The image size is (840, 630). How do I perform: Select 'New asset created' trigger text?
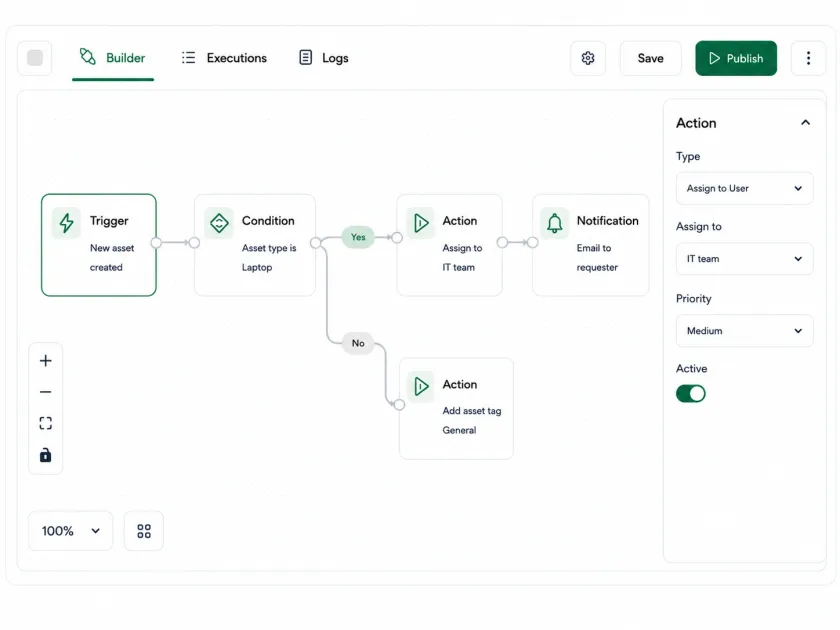point(112,258)
